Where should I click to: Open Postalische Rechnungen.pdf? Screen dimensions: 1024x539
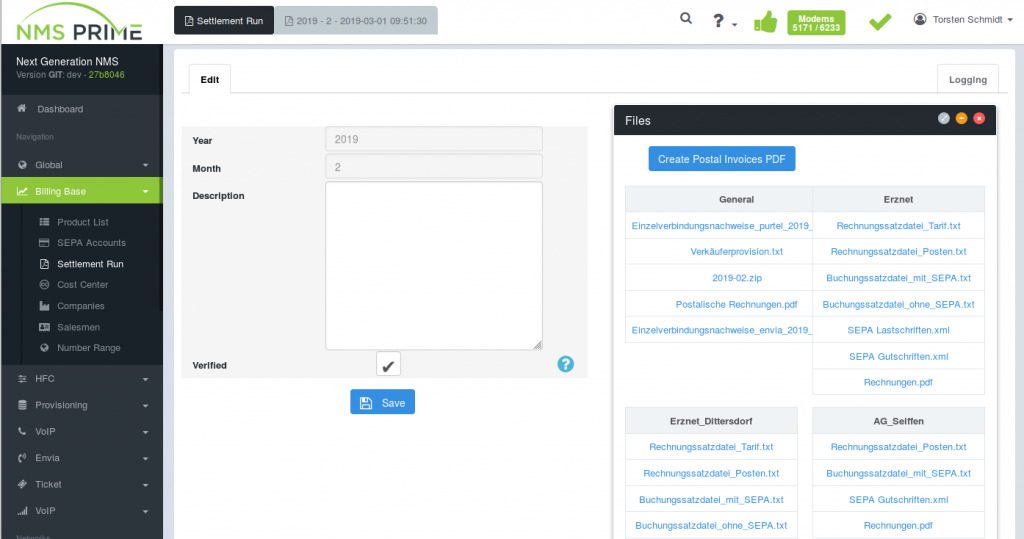click(x=737, y=304)
